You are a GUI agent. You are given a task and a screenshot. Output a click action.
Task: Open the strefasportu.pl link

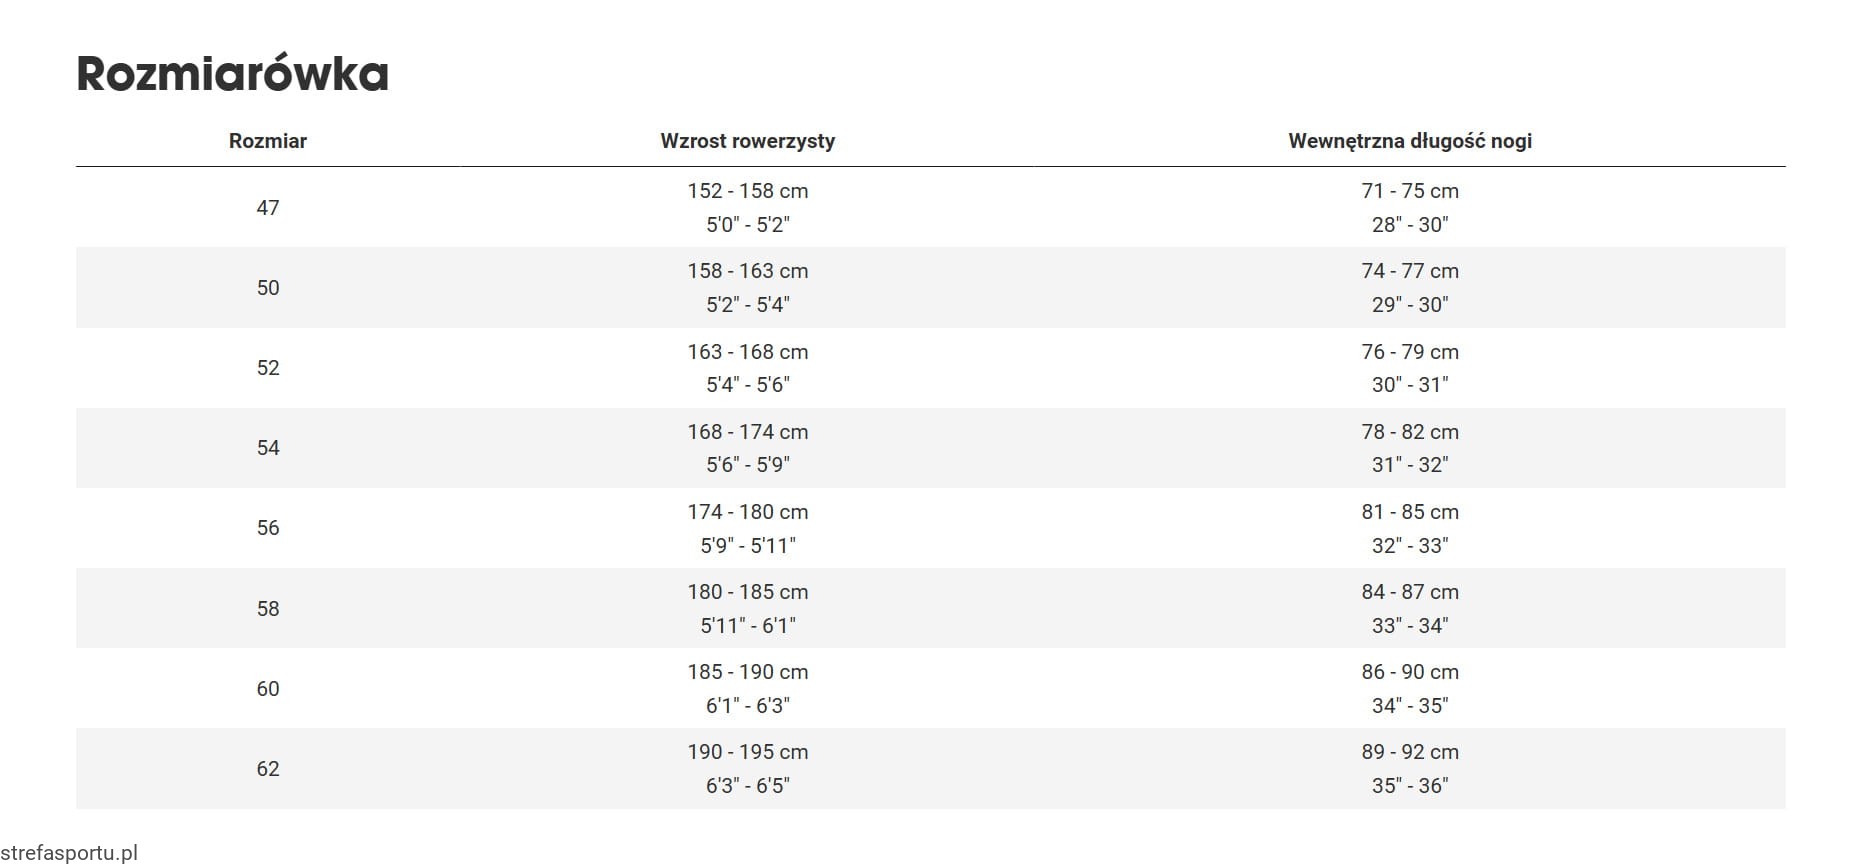(x=69, y=853)
